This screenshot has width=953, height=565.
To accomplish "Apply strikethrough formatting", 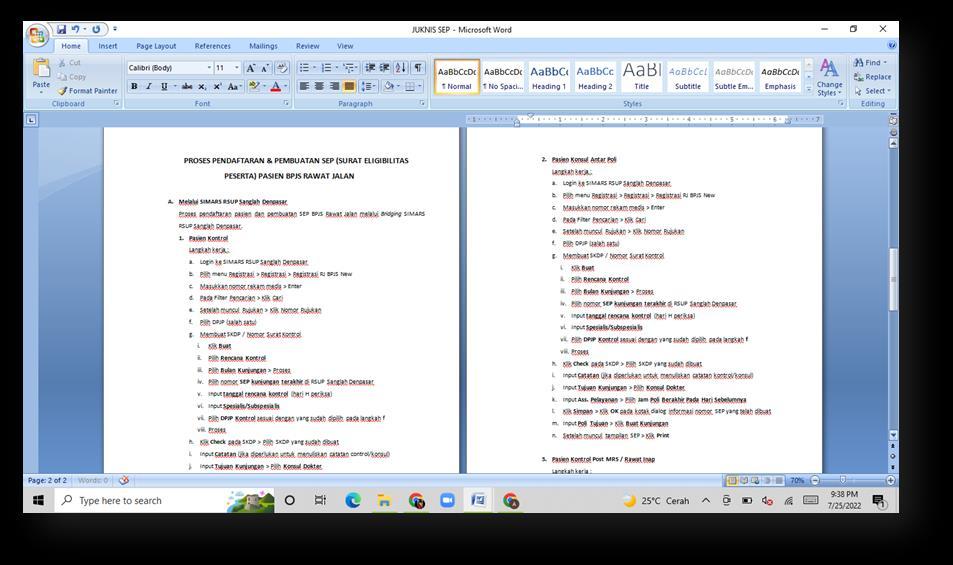I will coord(187,86).
